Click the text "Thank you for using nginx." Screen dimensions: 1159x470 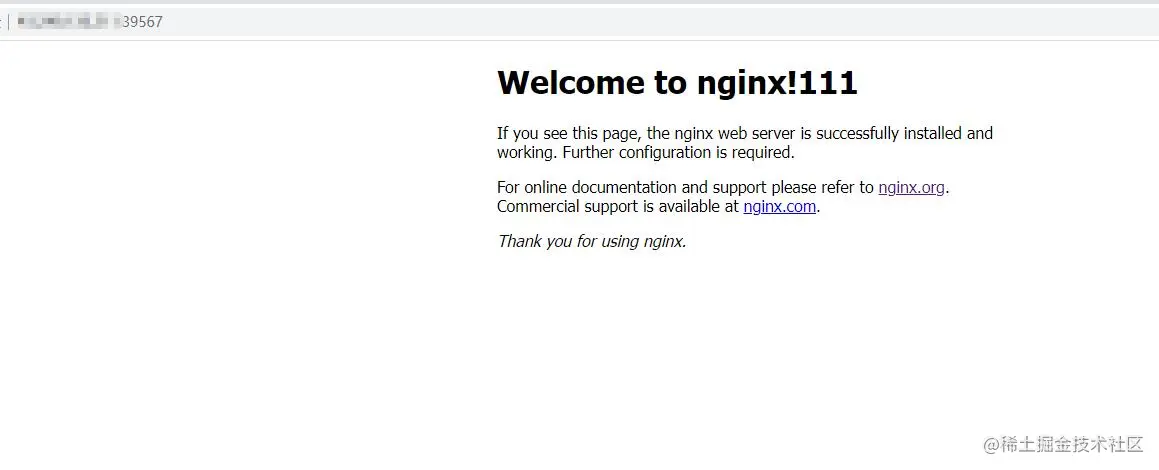(592, 241)
